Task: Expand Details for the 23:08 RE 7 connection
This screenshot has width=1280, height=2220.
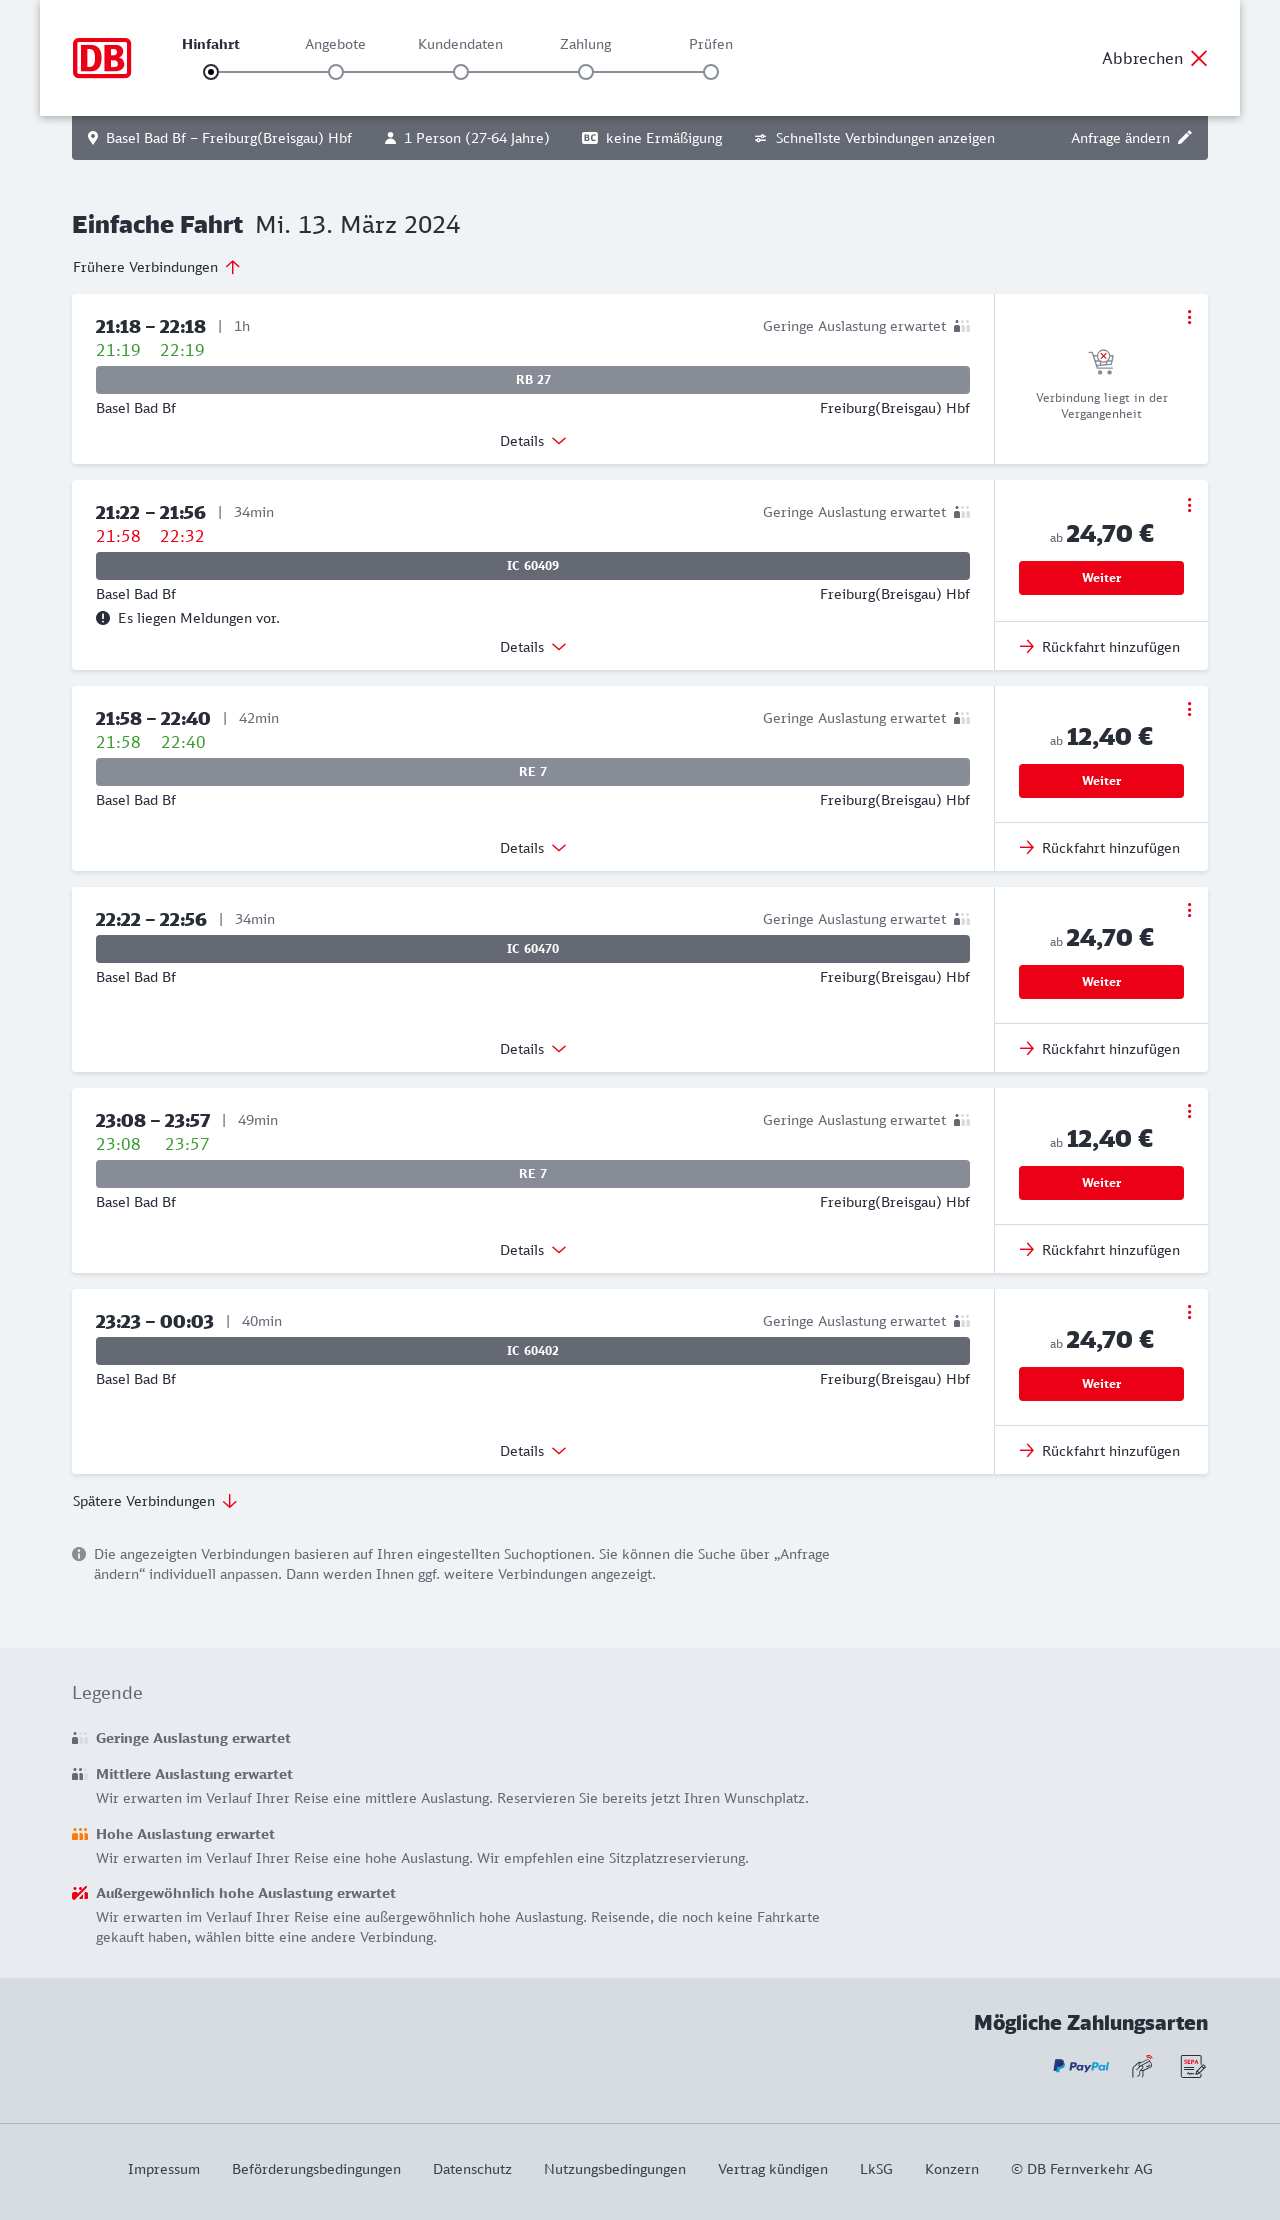Action: (533, 1250)
